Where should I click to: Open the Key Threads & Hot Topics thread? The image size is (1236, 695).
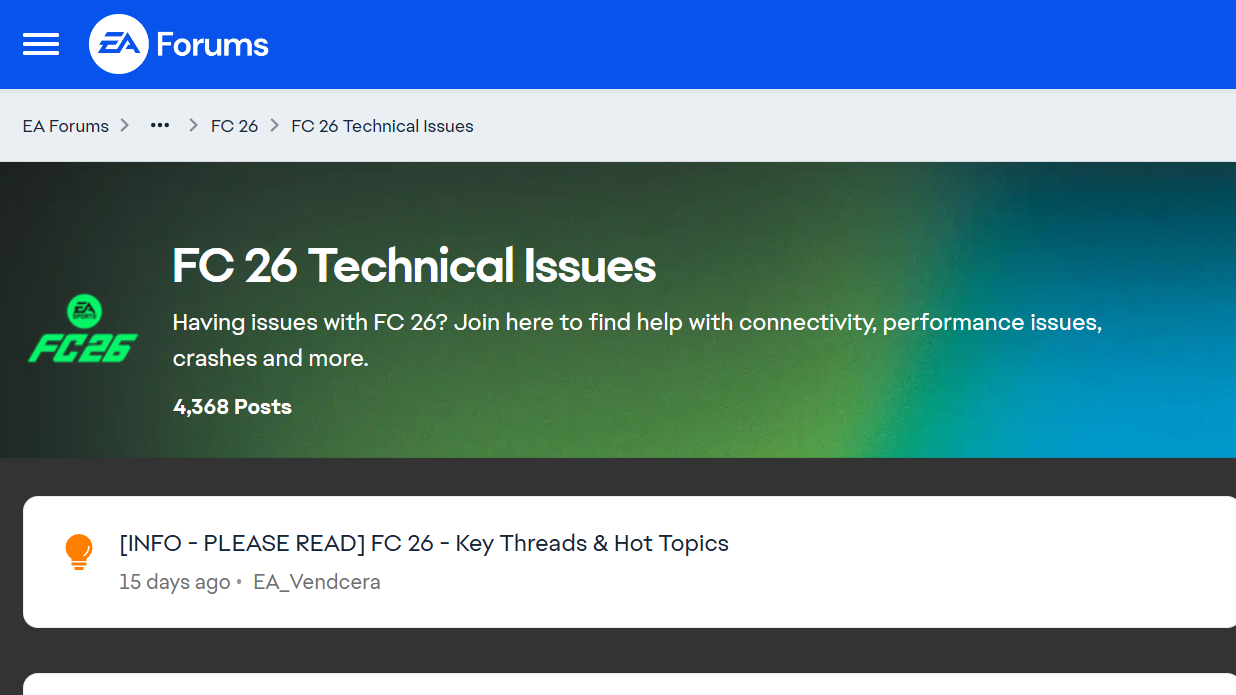click(424, 543)
